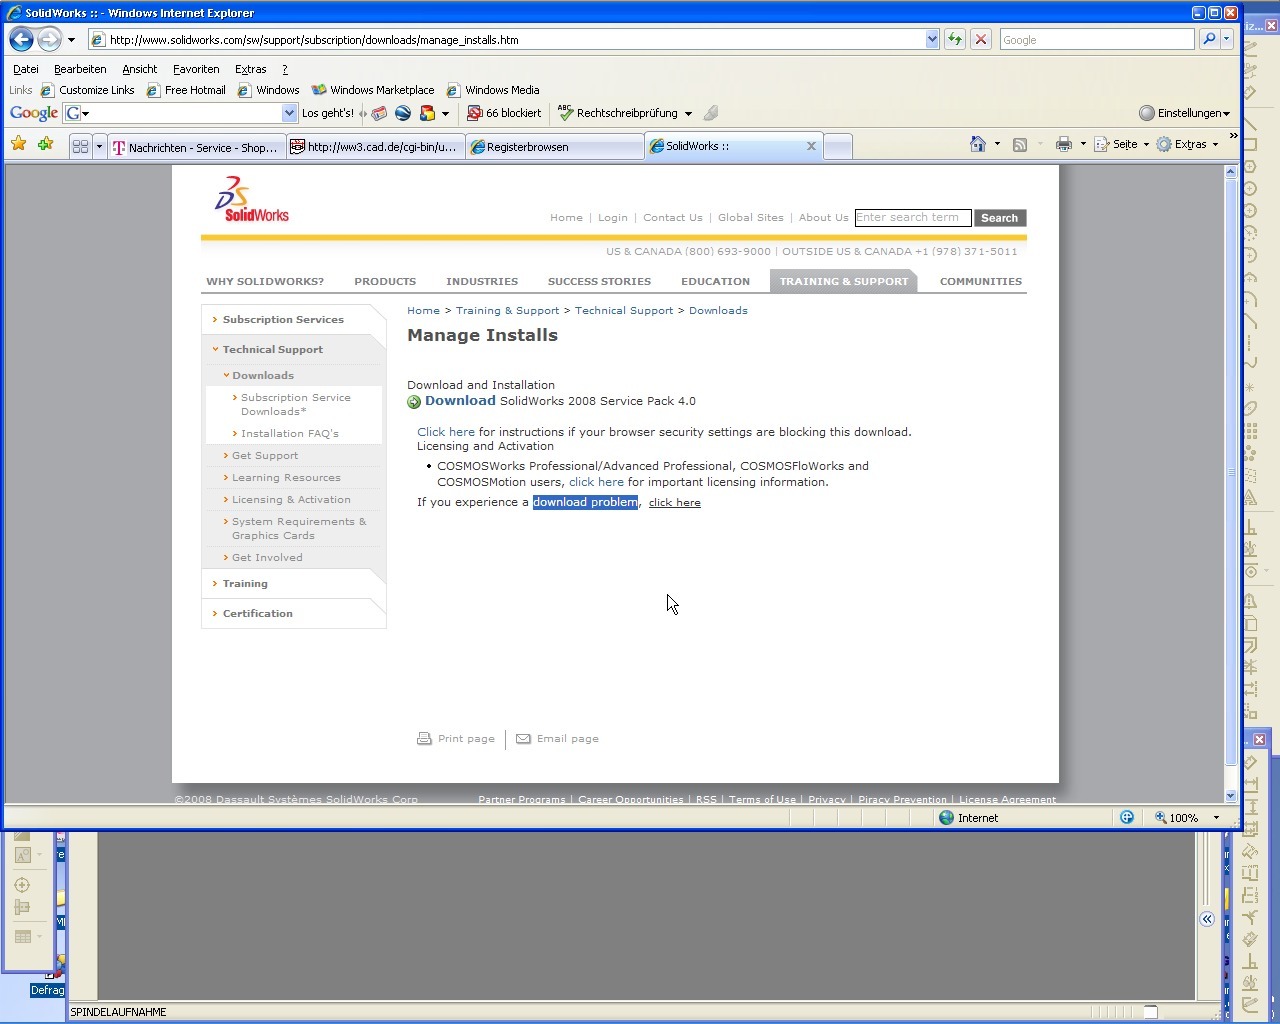Open the address bar history dropdown

click(932, 40)
